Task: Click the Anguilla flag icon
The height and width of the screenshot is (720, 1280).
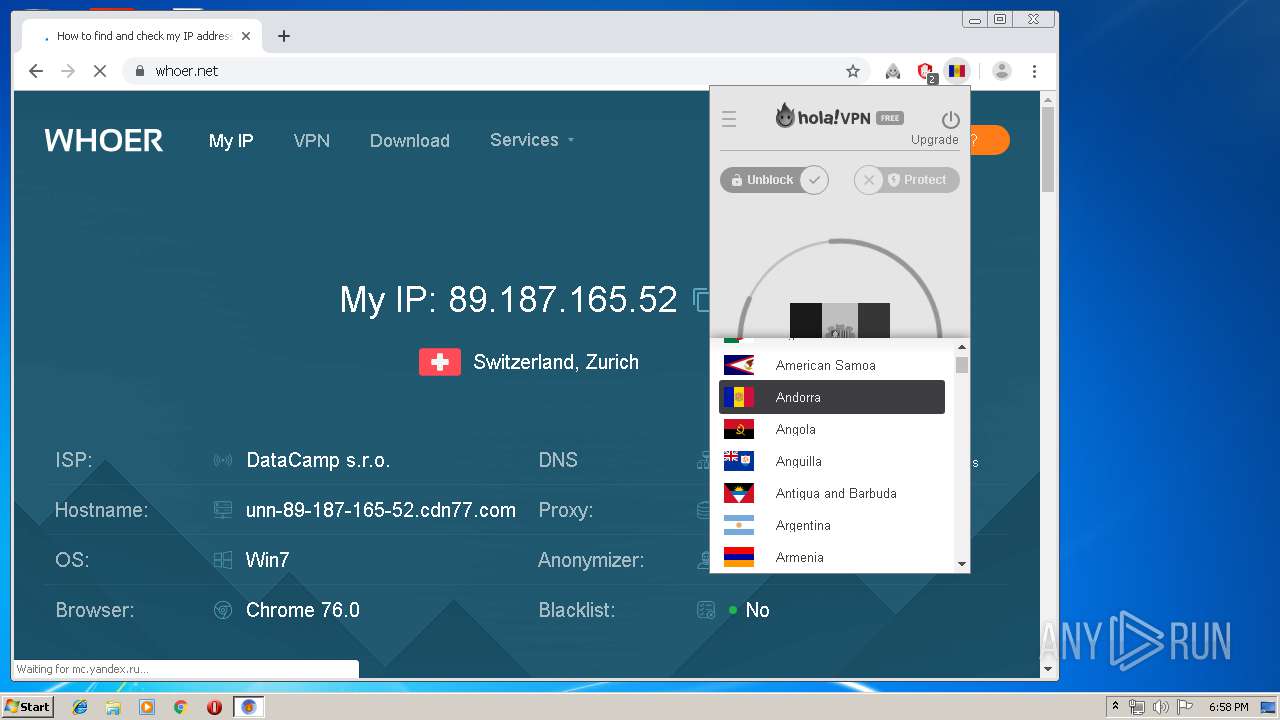Action: click(x=739, y=461)
